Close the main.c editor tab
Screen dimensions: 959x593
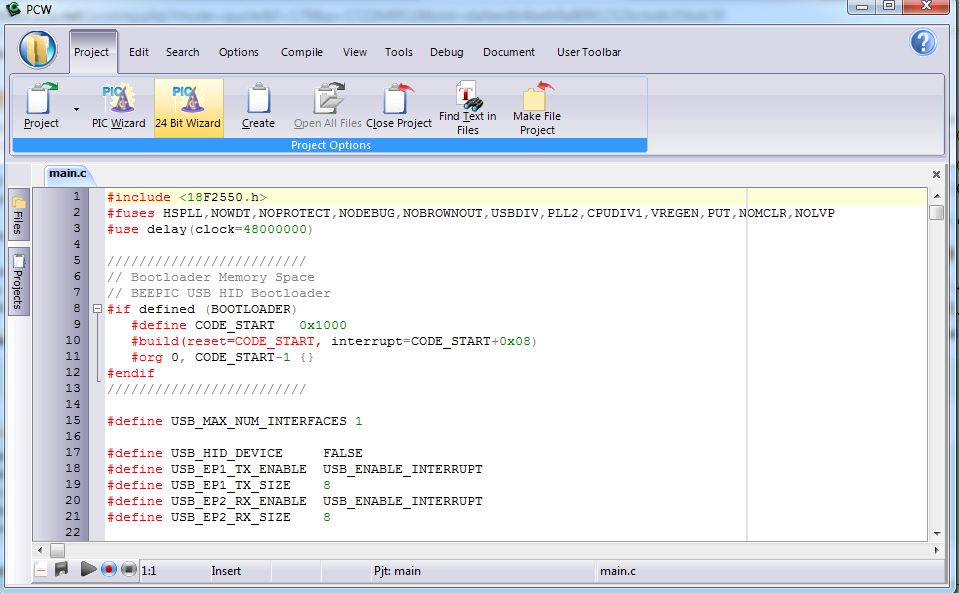point(936,174)
